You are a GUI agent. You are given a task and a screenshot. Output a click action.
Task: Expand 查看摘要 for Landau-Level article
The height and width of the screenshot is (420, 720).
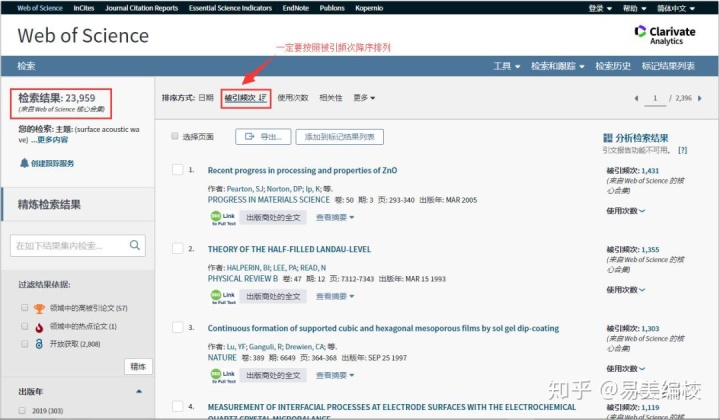335,297
